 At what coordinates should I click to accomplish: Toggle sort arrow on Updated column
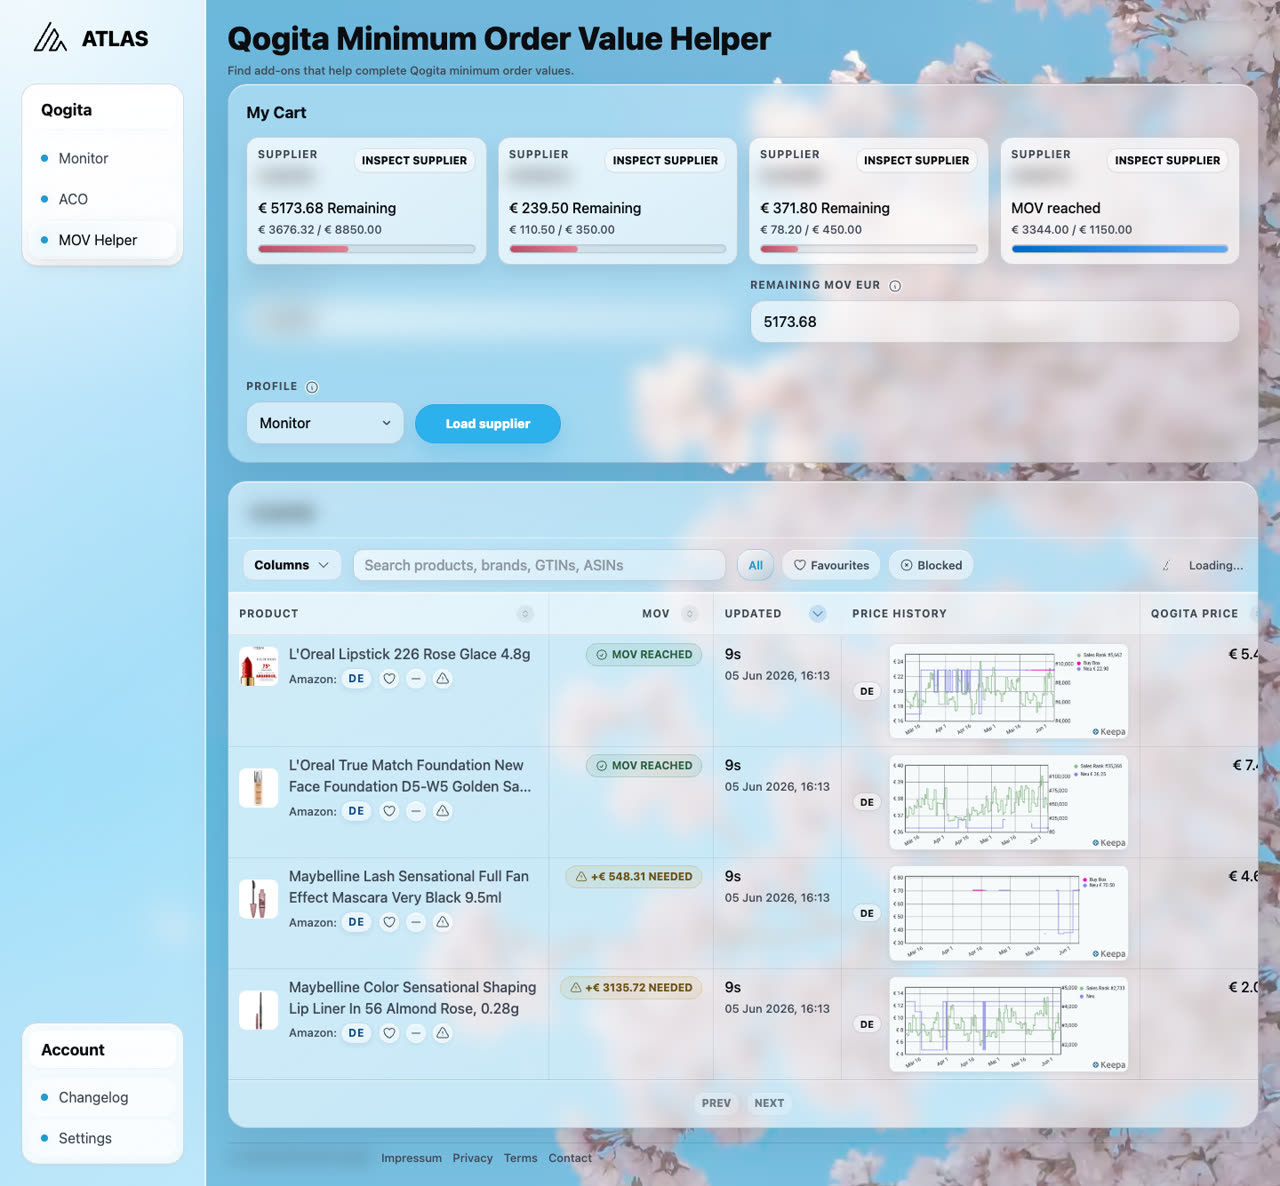coord(818,614)
